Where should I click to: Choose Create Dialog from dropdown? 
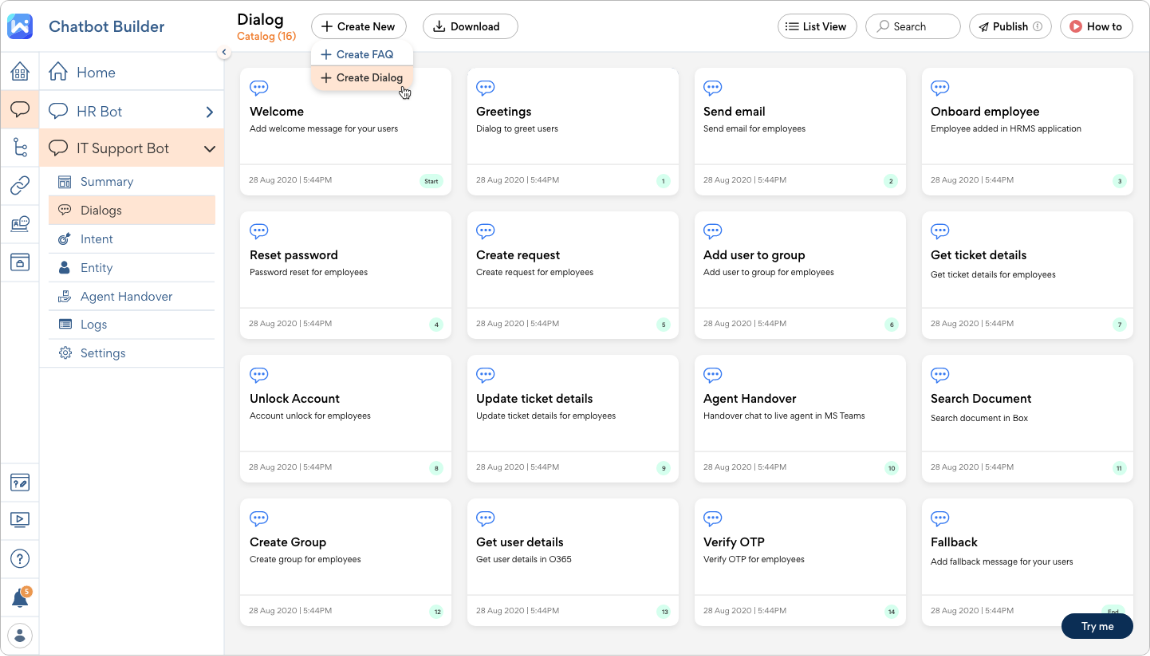[362, 77]
